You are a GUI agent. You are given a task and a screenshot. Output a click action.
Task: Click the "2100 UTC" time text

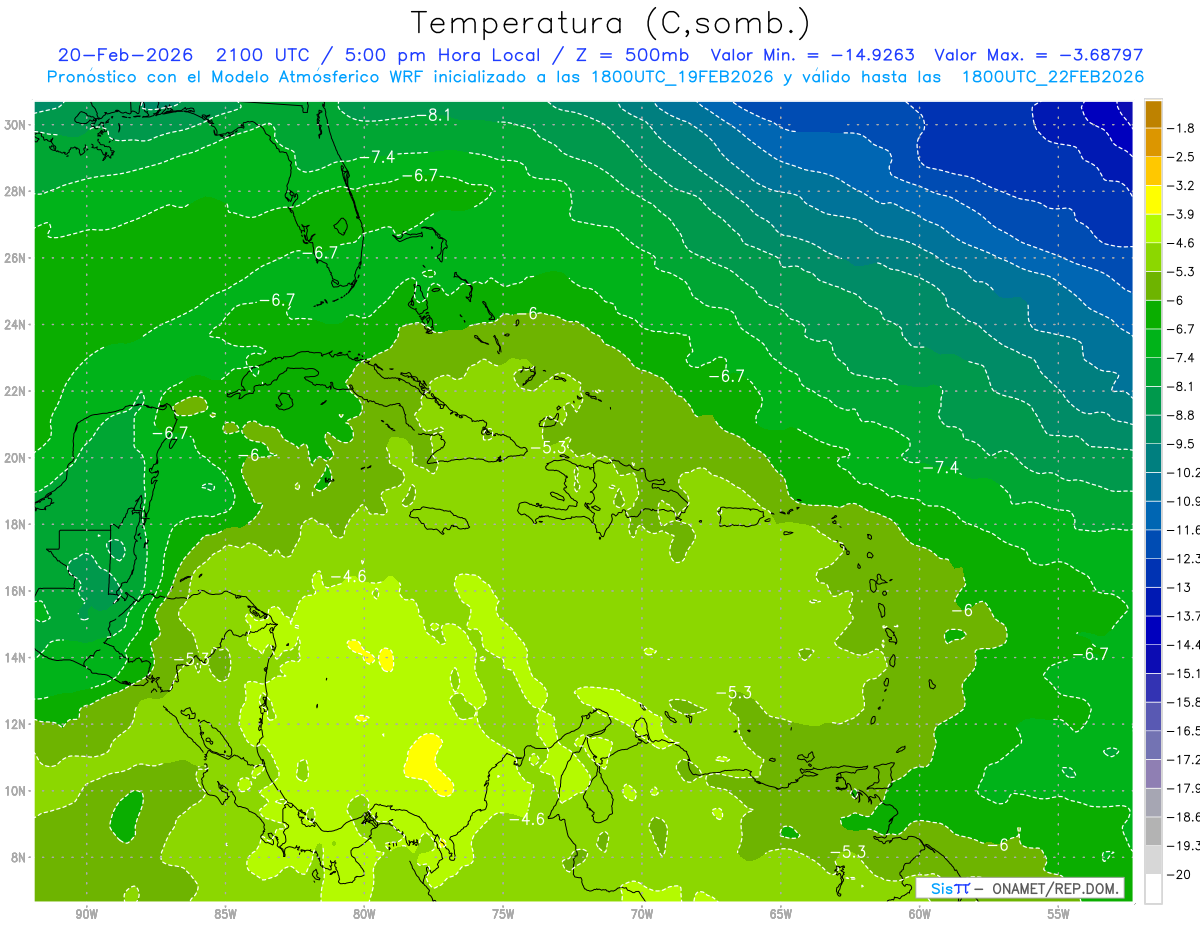(x=263, y=55)
